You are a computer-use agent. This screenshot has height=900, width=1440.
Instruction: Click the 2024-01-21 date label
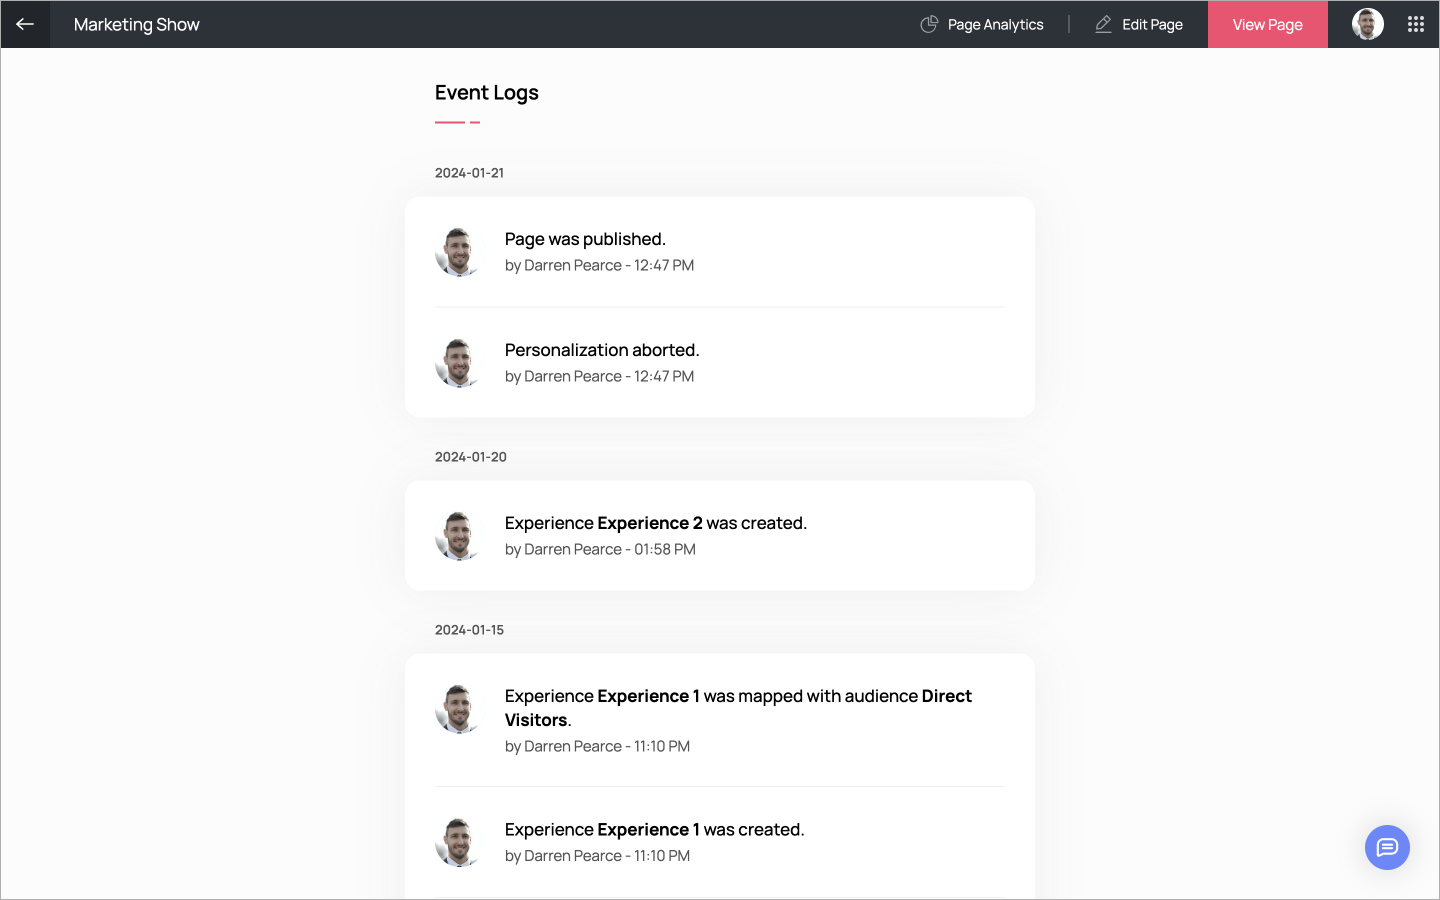pyautogui.click(x=469, y=173)
